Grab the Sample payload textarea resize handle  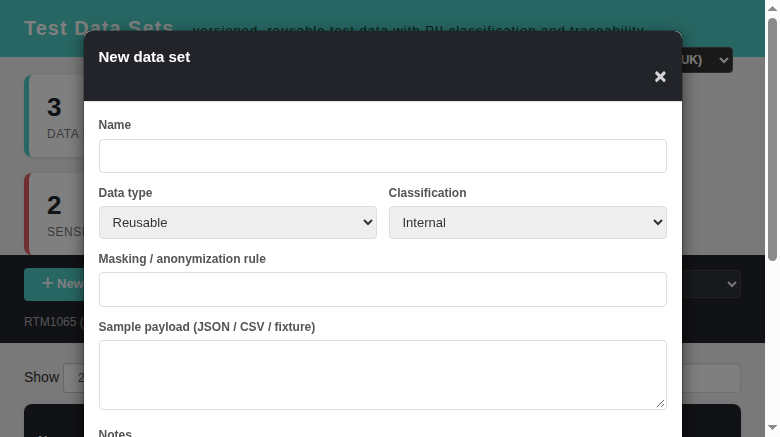(x=661, y=404)
